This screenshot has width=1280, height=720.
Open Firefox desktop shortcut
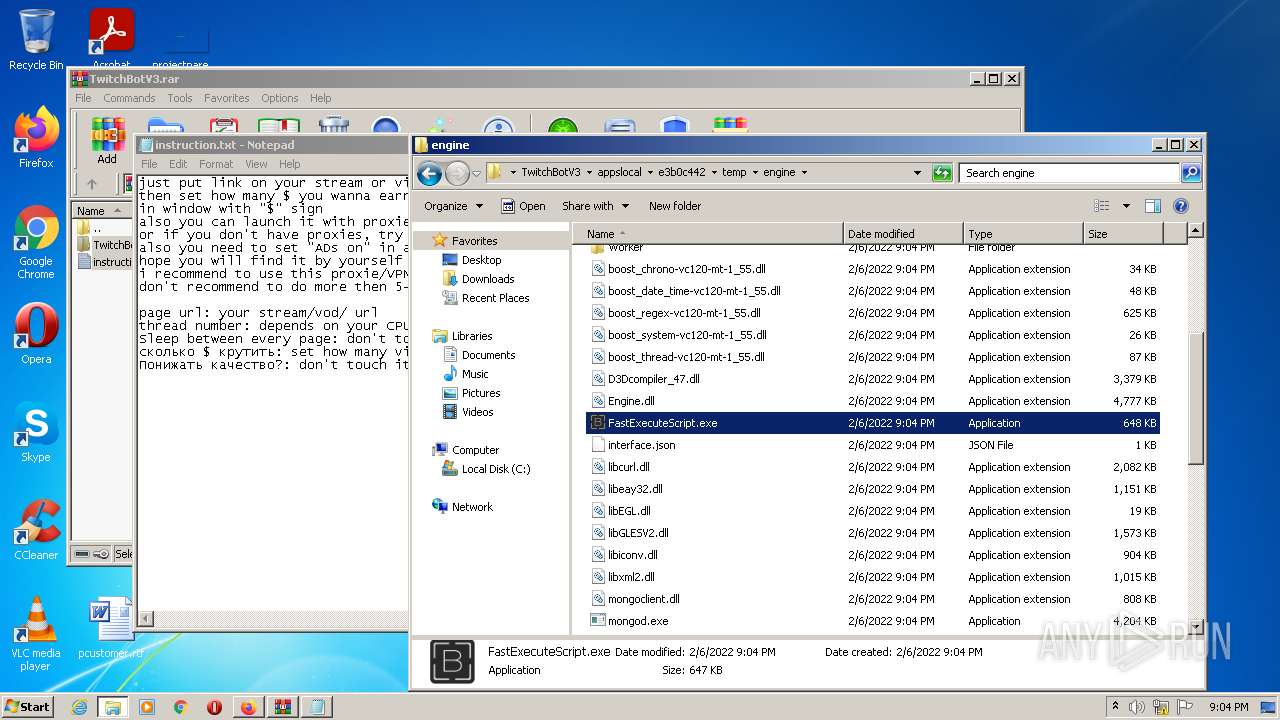(x=36, y=137)
